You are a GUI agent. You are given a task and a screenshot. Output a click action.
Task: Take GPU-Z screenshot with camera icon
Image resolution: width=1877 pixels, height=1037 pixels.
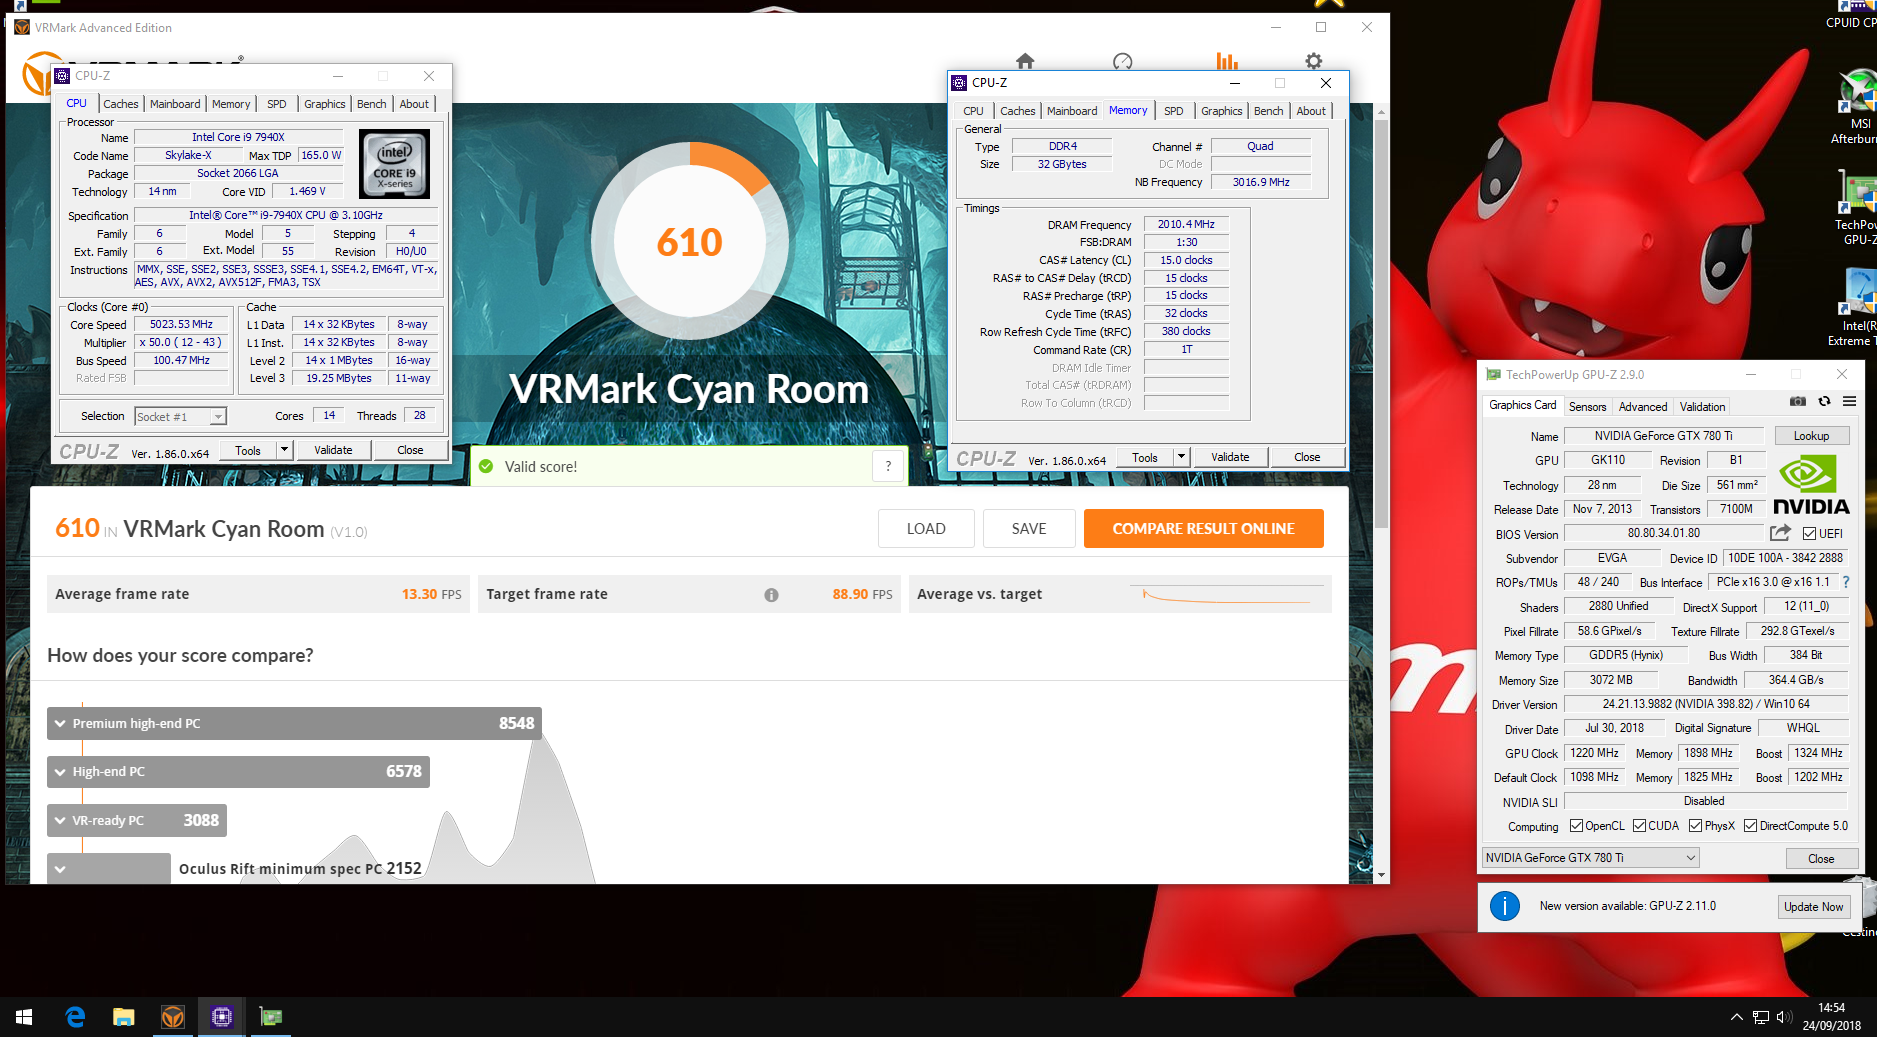[1798, 401]
